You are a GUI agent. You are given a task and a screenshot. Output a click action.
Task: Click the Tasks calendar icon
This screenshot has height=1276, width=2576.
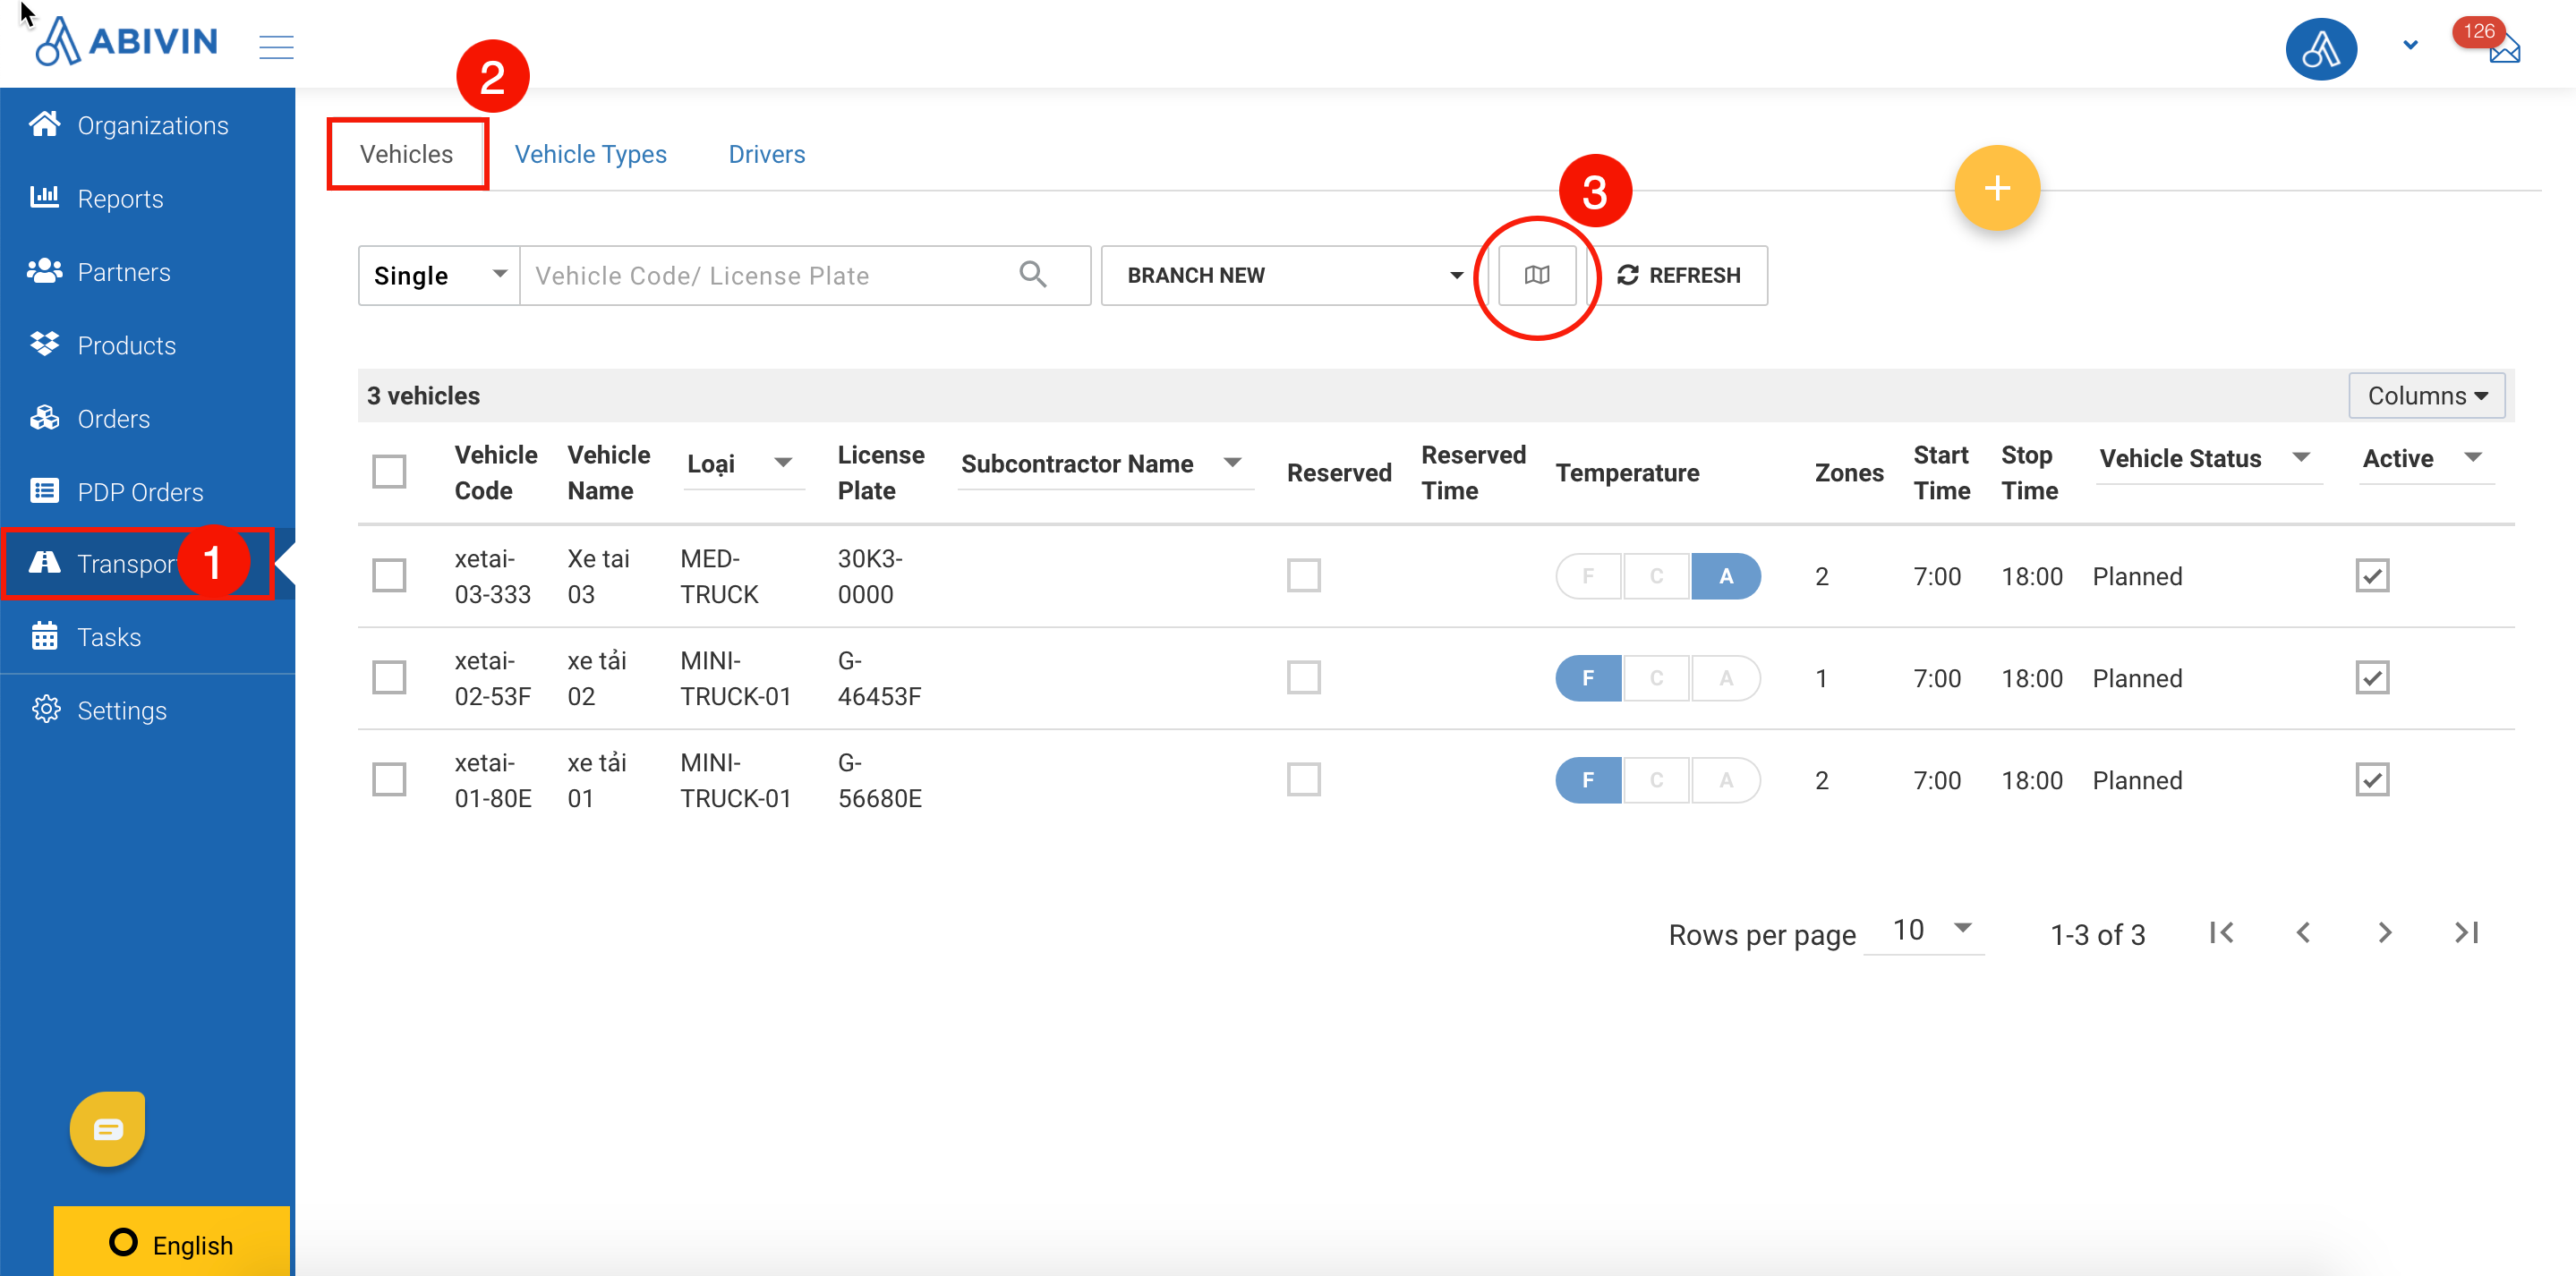pos(44,636)
